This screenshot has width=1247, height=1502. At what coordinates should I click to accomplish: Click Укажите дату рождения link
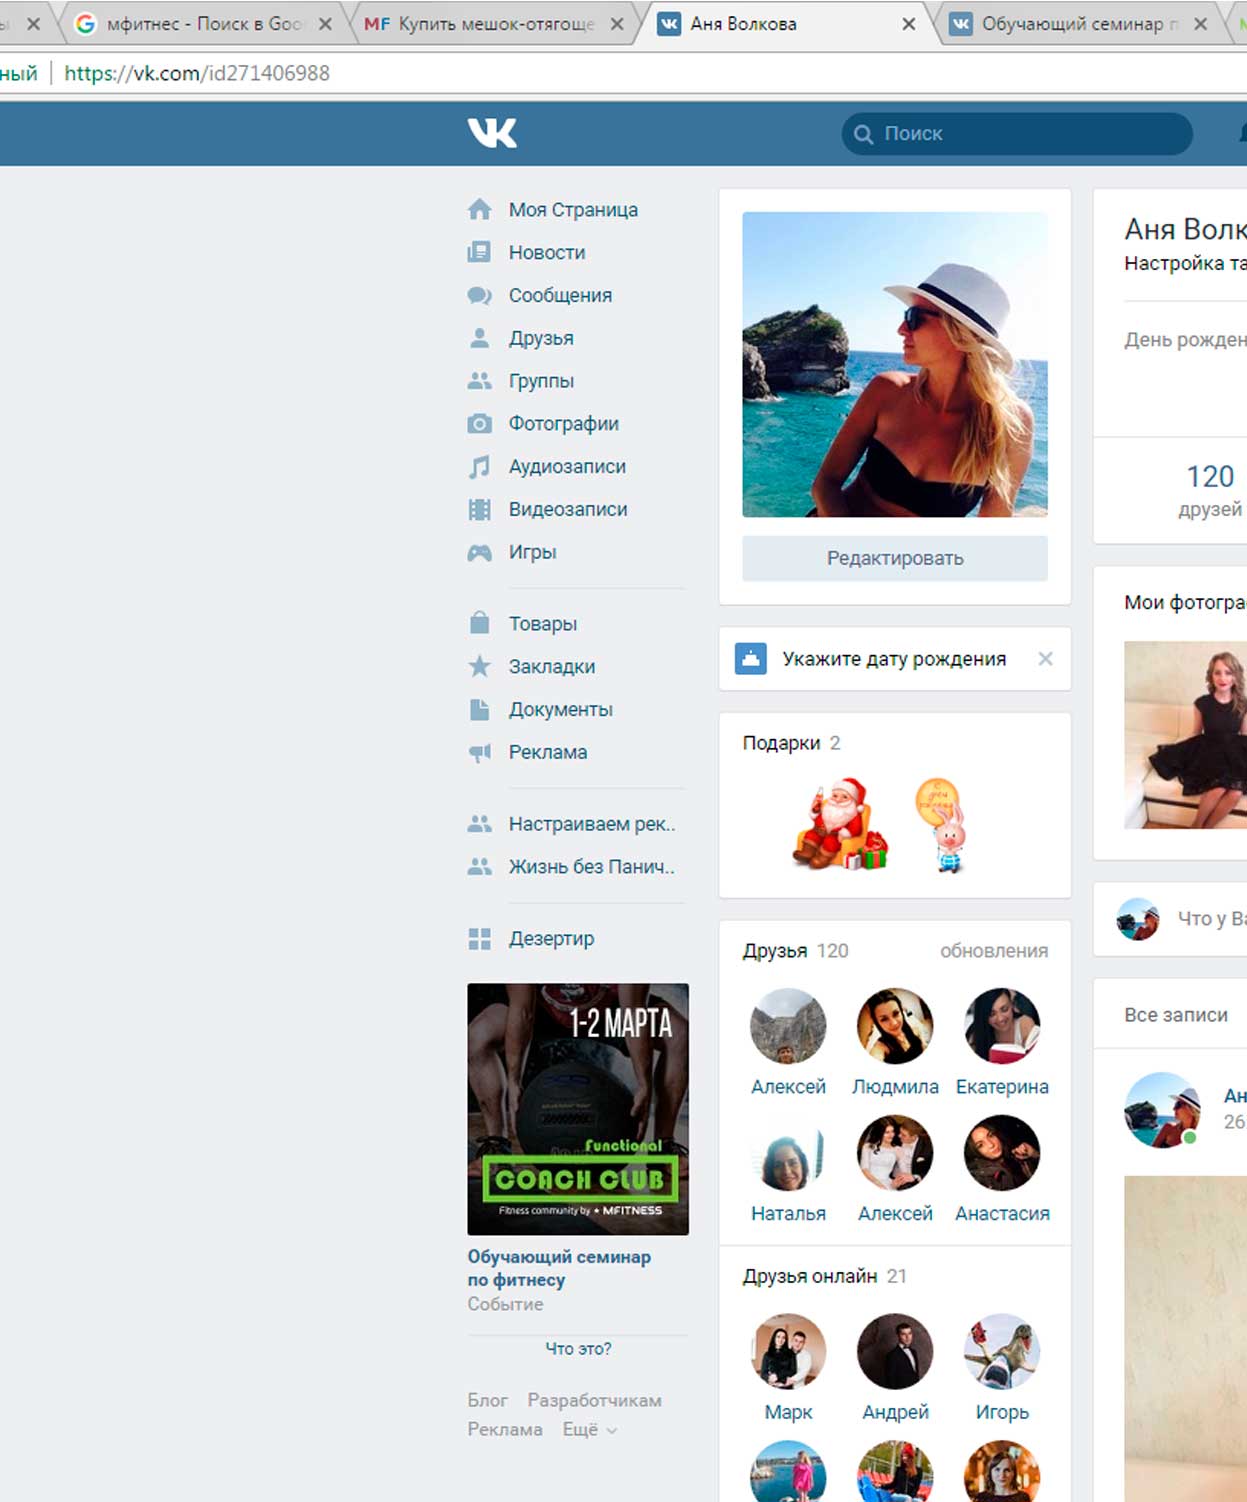click(x=894, y=659)
